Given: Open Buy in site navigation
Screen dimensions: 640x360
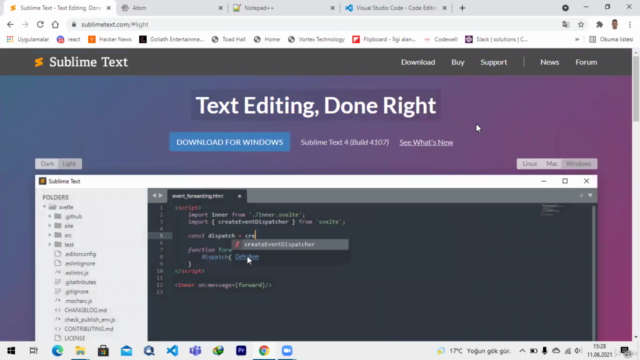Looking at the screenshot, I should point(458,62).
